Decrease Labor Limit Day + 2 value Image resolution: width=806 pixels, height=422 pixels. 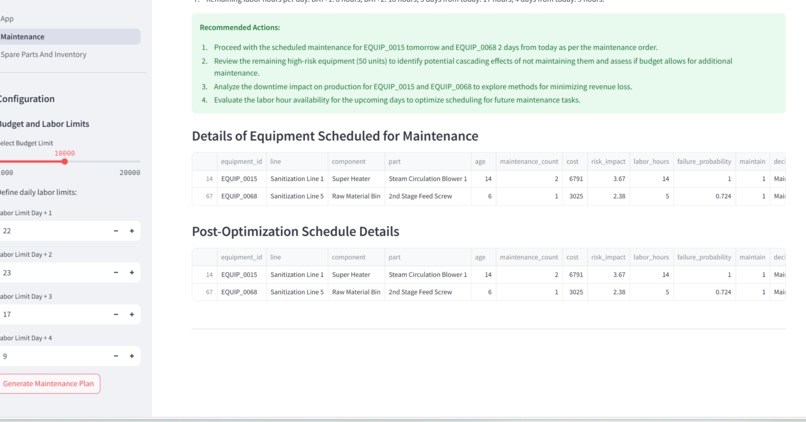116,272
